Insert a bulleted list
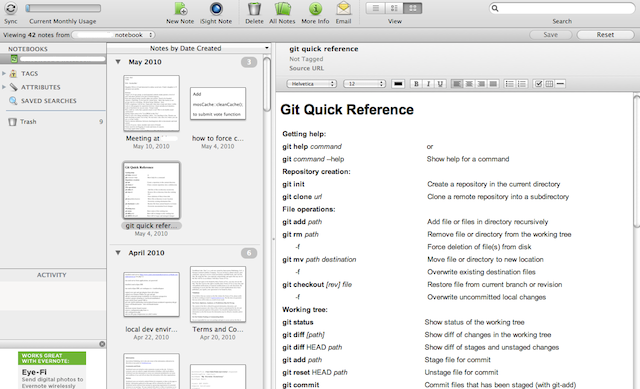 coord(510,84)
